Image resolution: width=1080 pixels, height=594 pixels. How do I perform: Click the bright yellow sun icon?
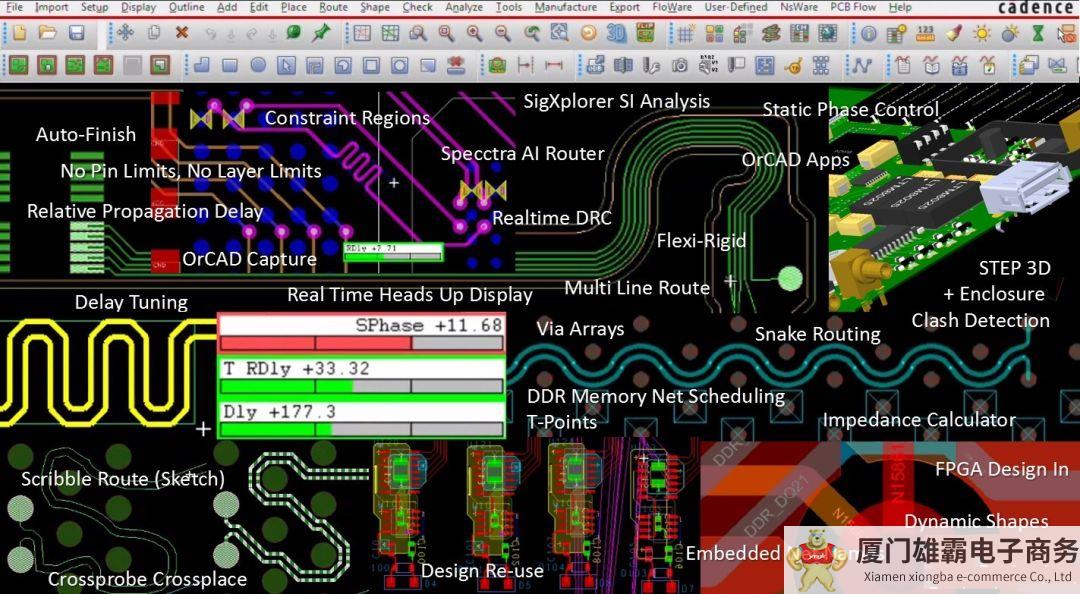click(982, 33)
